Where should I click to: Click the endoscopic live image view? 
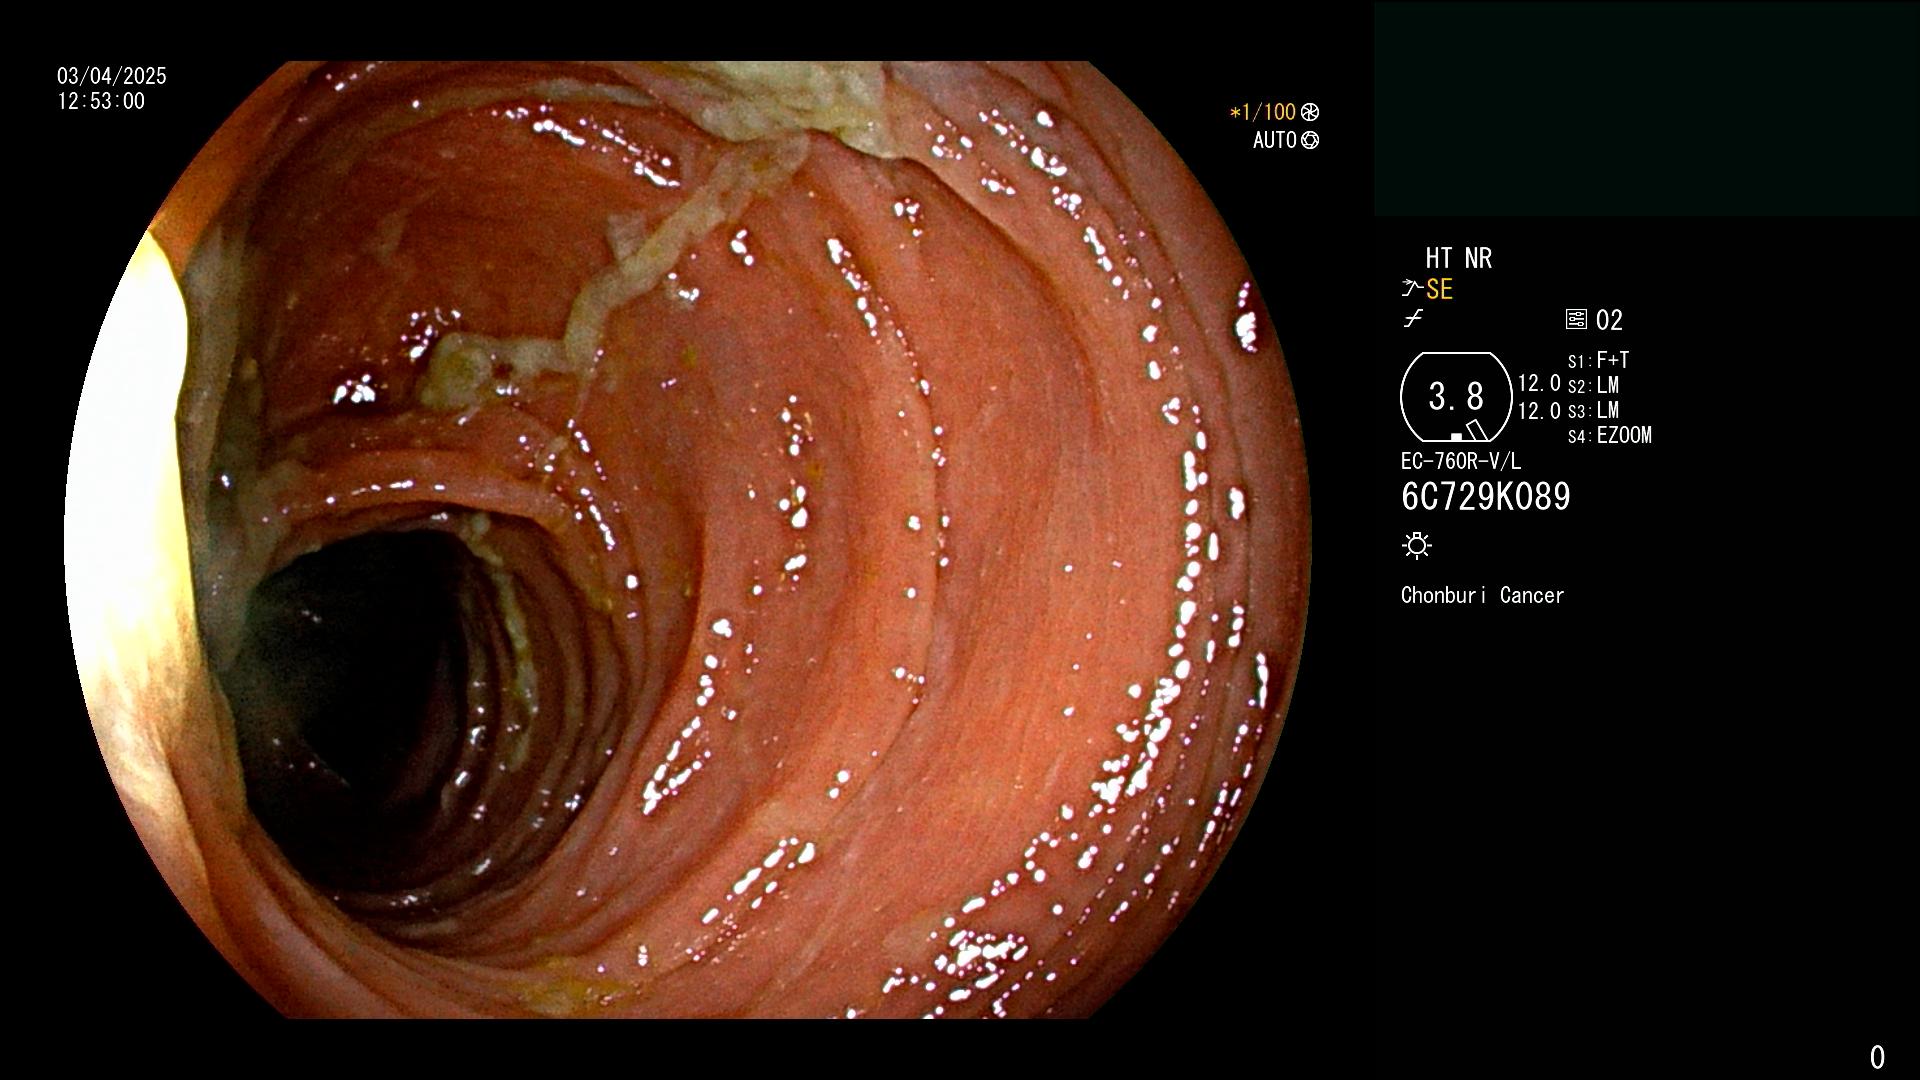click(688, 540)
